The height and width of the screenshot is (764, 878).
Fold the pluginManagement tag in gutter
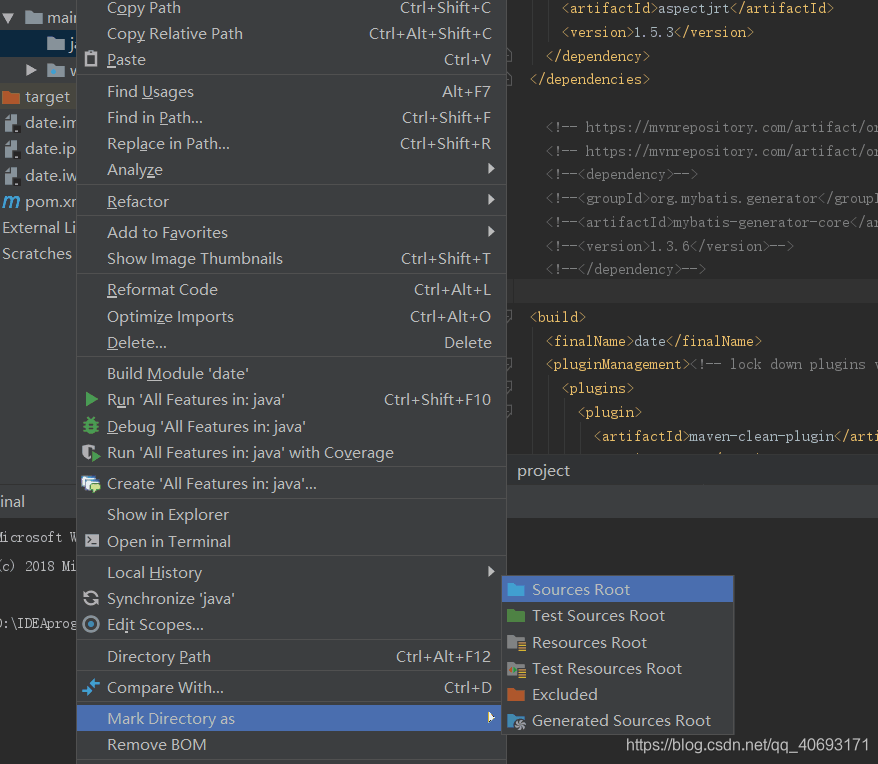(508, 364)
